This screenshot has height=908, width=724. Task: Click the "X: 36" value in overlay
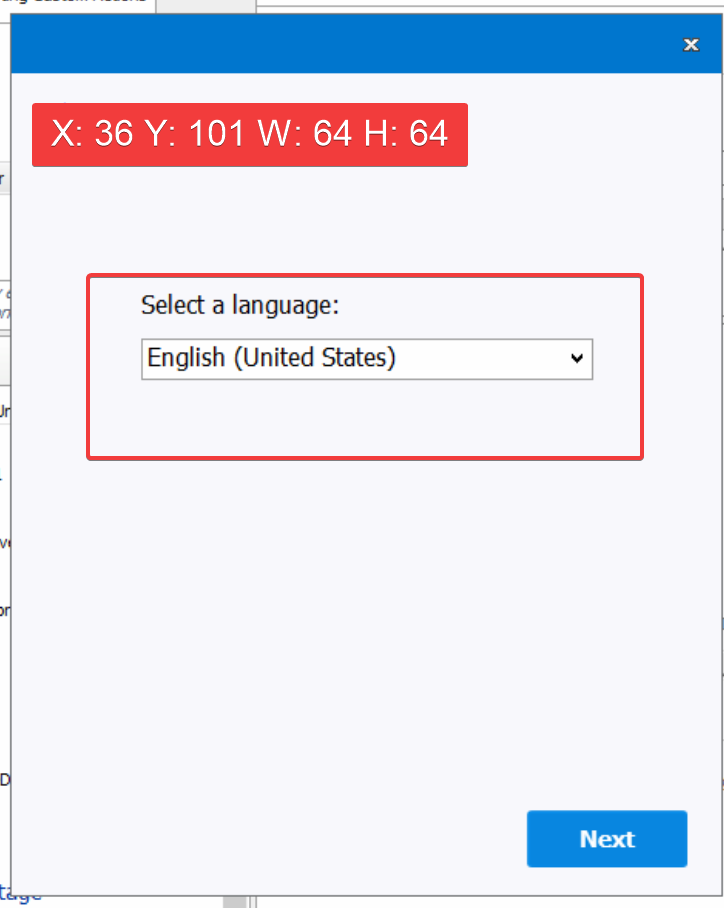(92, 134)
